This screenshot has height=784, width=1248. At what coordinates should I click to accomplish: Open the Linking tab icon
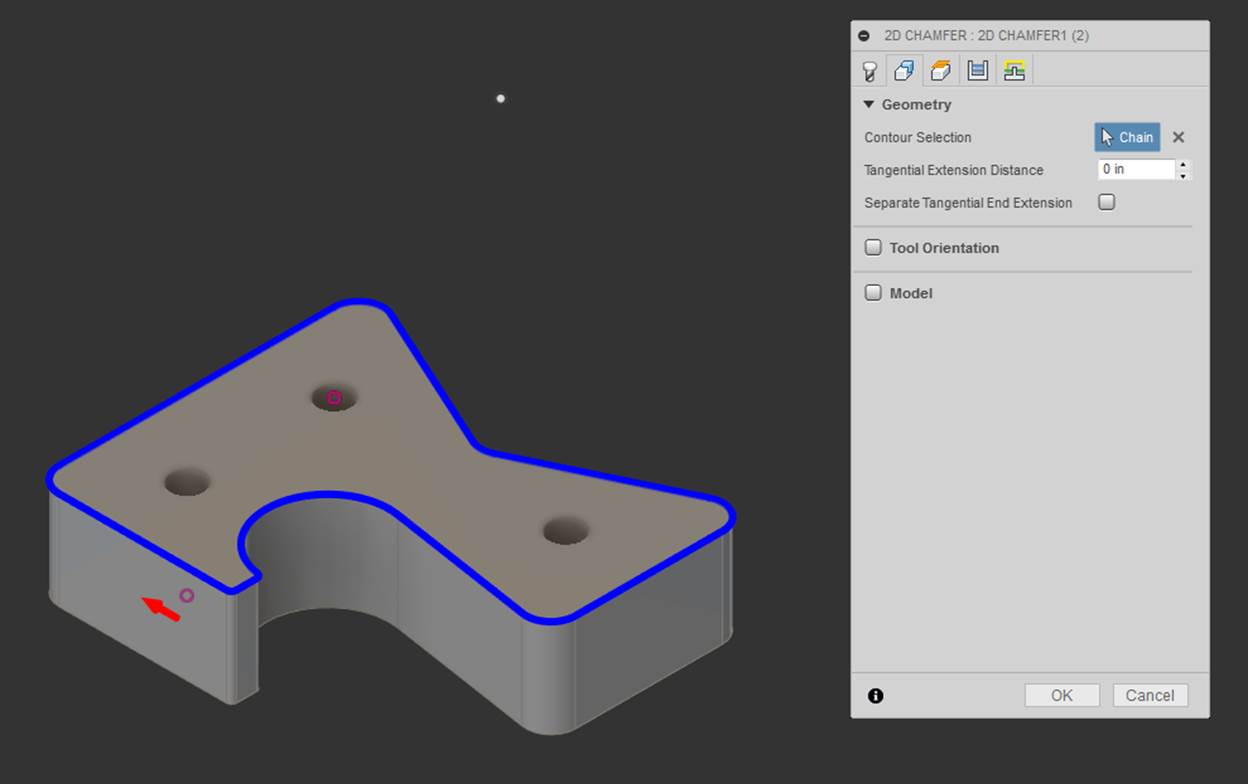1014,71
